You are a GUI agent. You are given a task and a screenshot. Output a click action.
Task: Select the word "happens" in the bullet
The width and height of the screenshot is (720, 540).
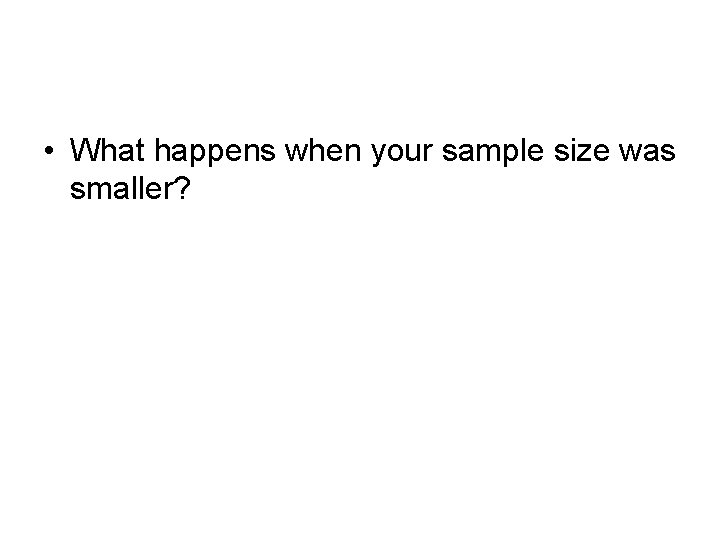[x=215, y=153]
